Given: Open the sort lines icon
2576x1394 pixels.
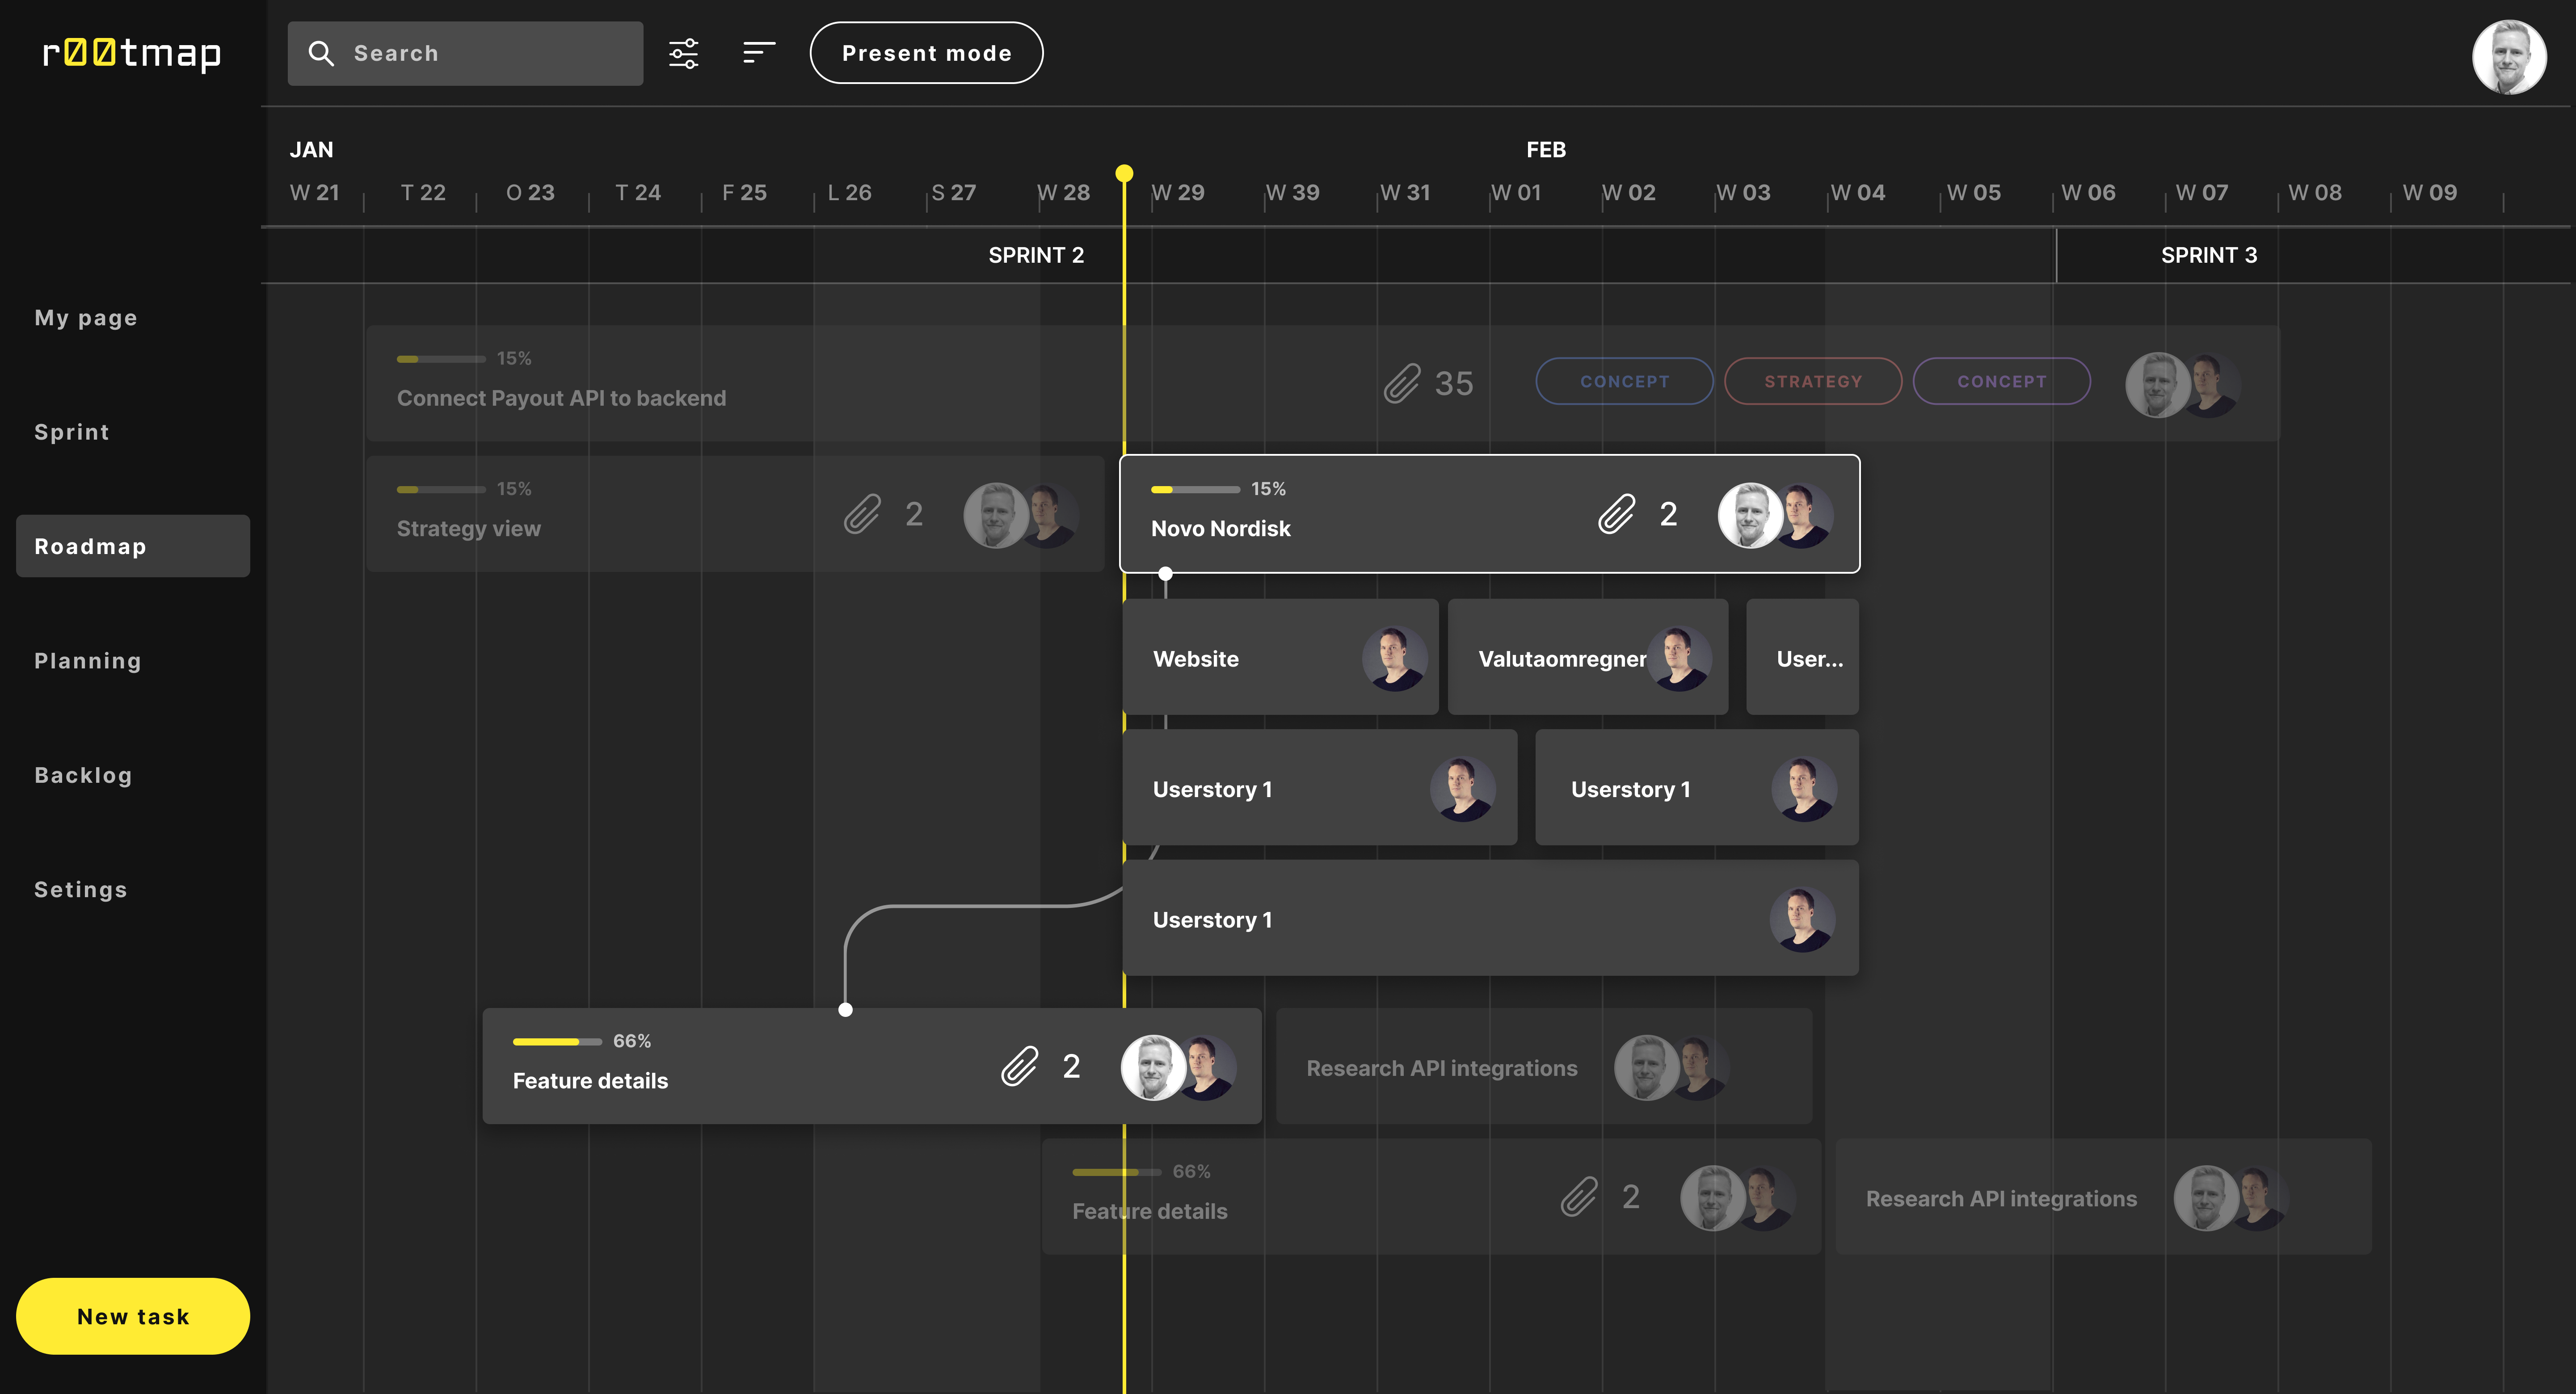Looking at the screenshot, I should (x=759, y=53).
